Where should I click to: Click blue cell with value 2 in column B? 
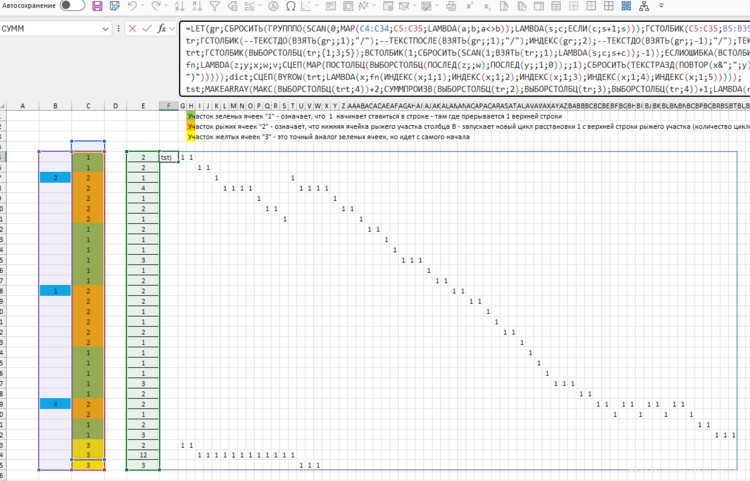55,178
